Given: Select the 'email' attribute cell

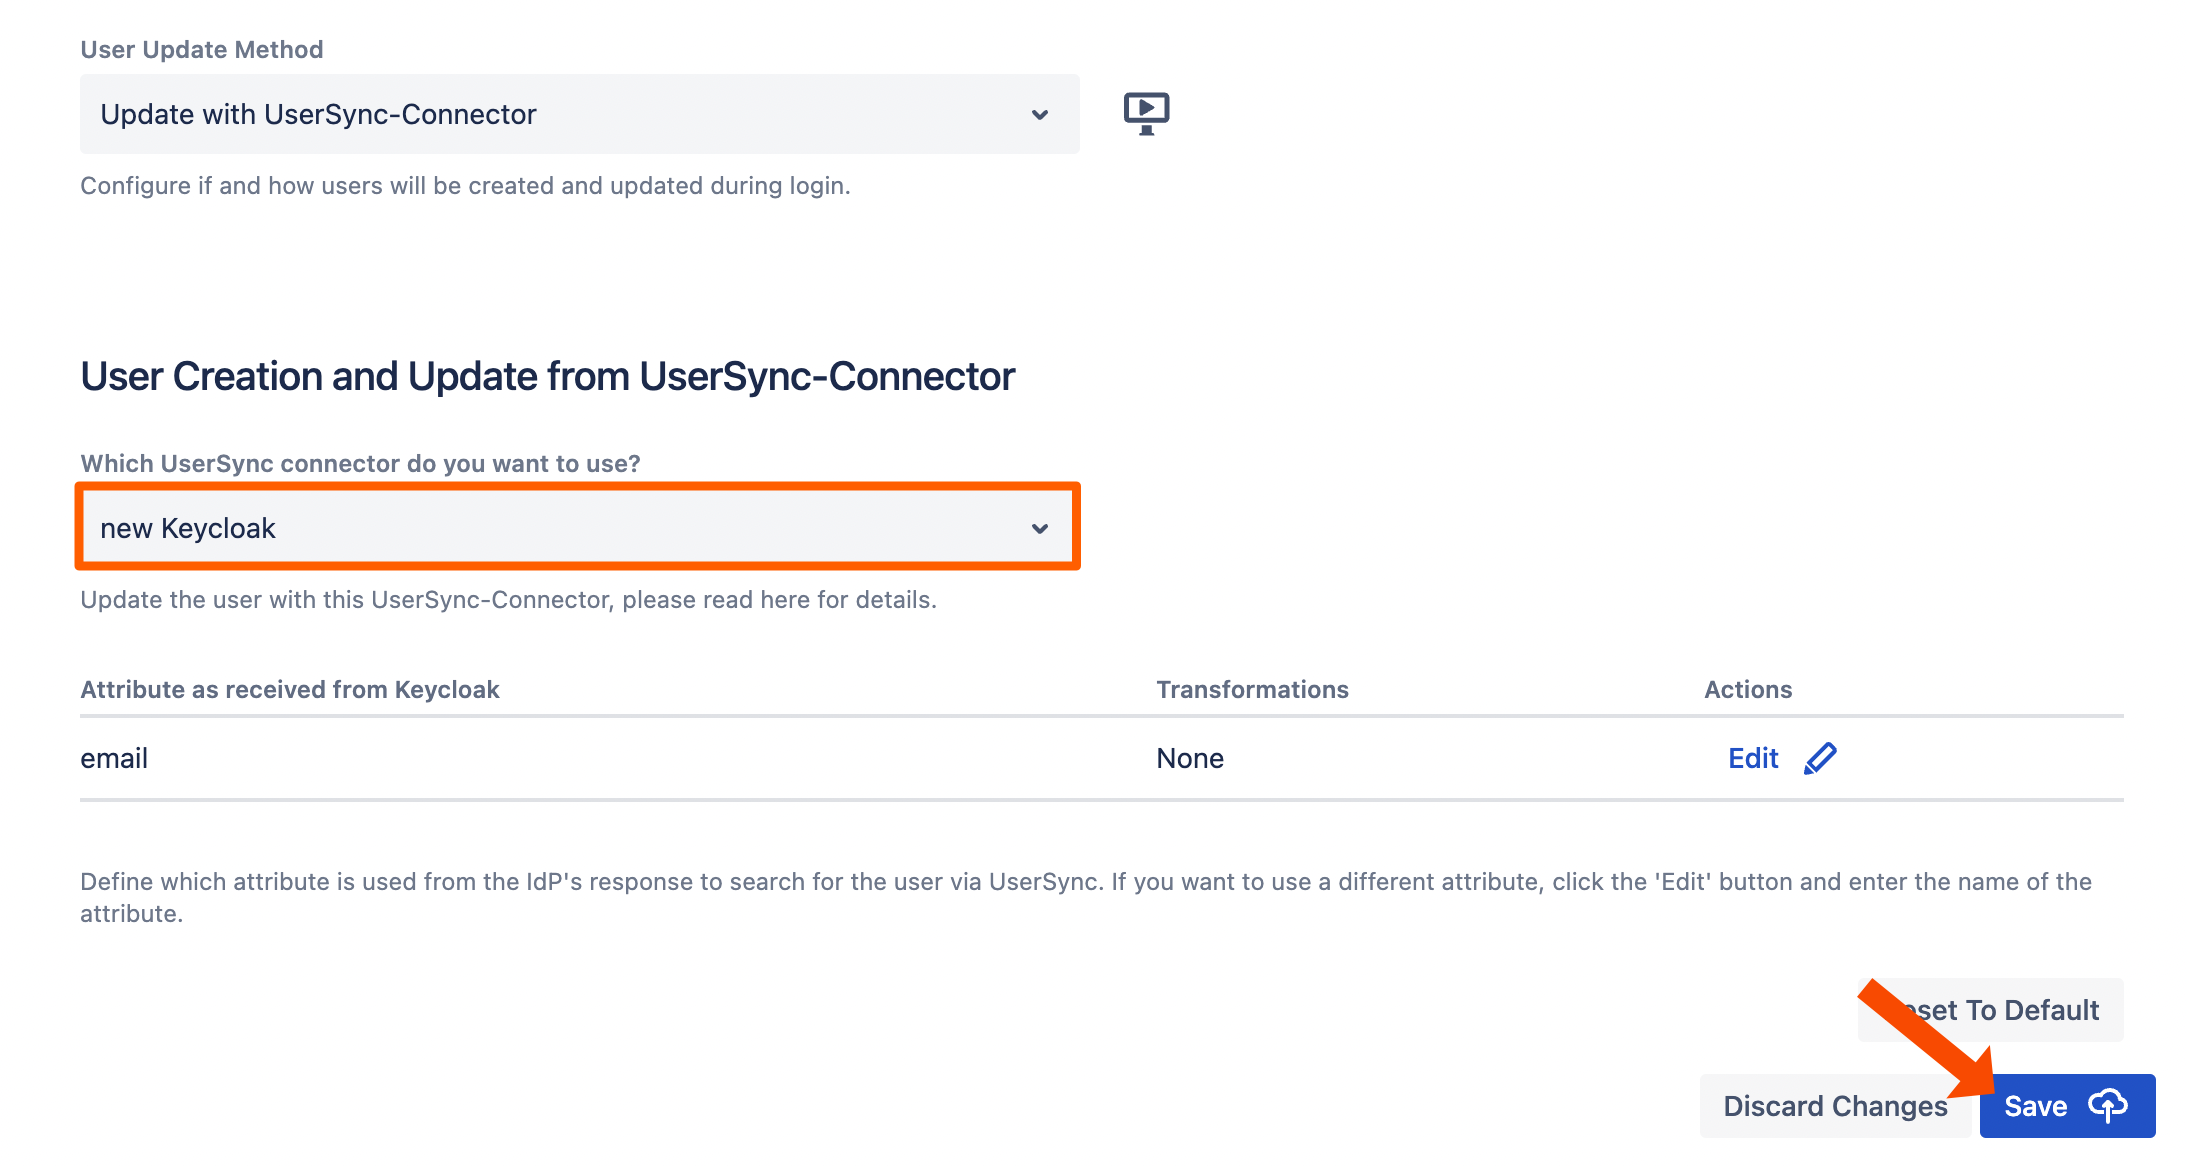Looking at the screenshot, I should (114, 758).
